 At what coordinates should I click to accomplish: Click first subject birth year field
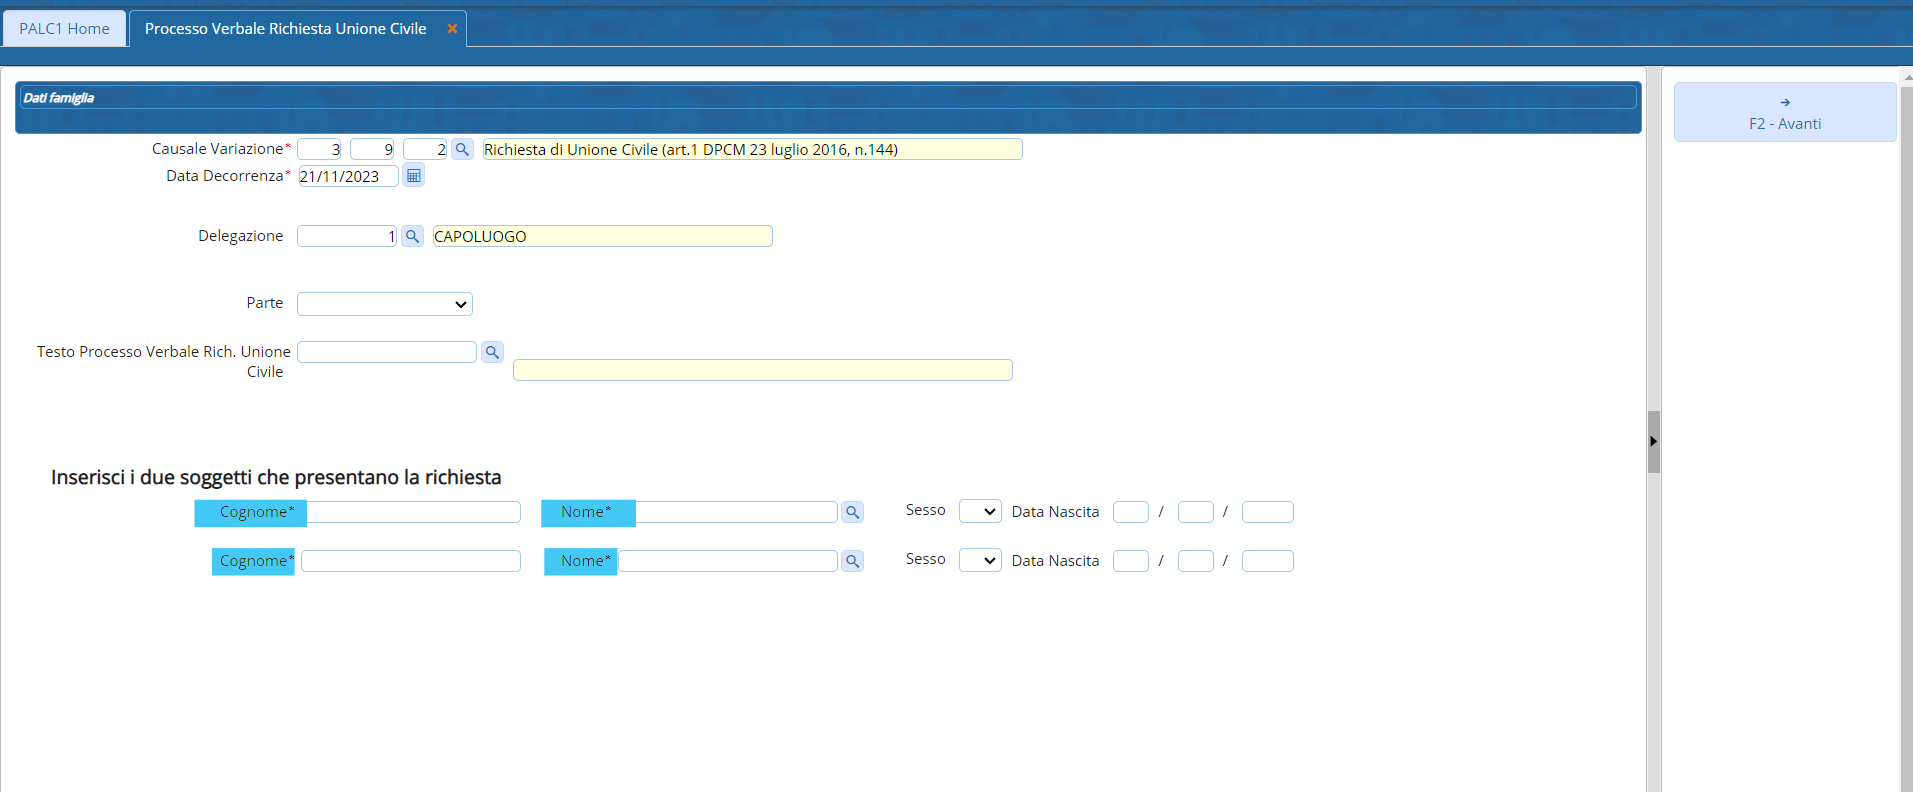pyautogui.click(x=1268, y=512)
